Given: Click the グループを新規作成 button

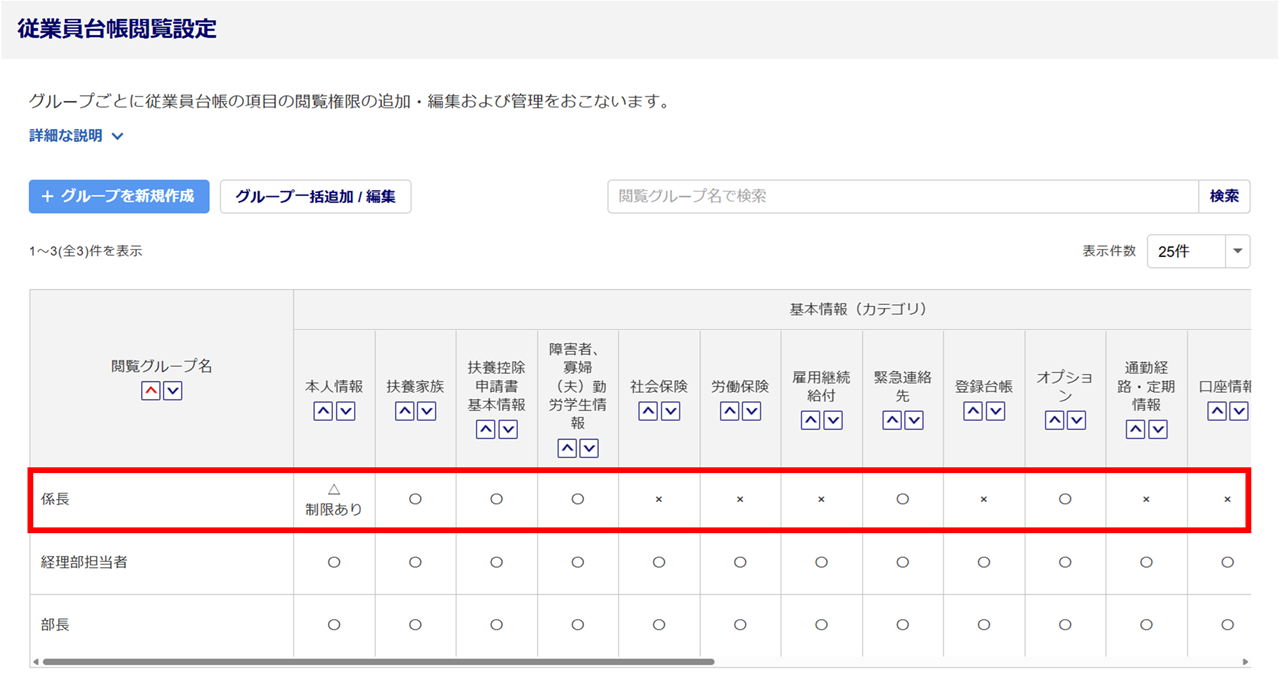Looking at the screenshot, I should point(119,197).
